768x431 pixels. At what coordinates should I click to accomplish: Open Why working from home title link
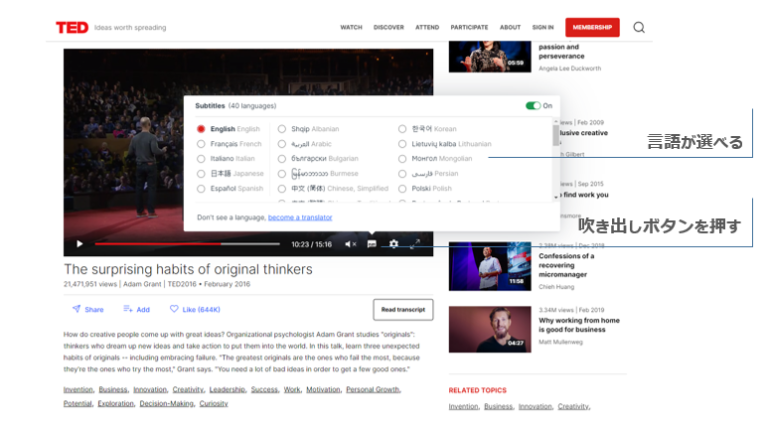point(579,325)
